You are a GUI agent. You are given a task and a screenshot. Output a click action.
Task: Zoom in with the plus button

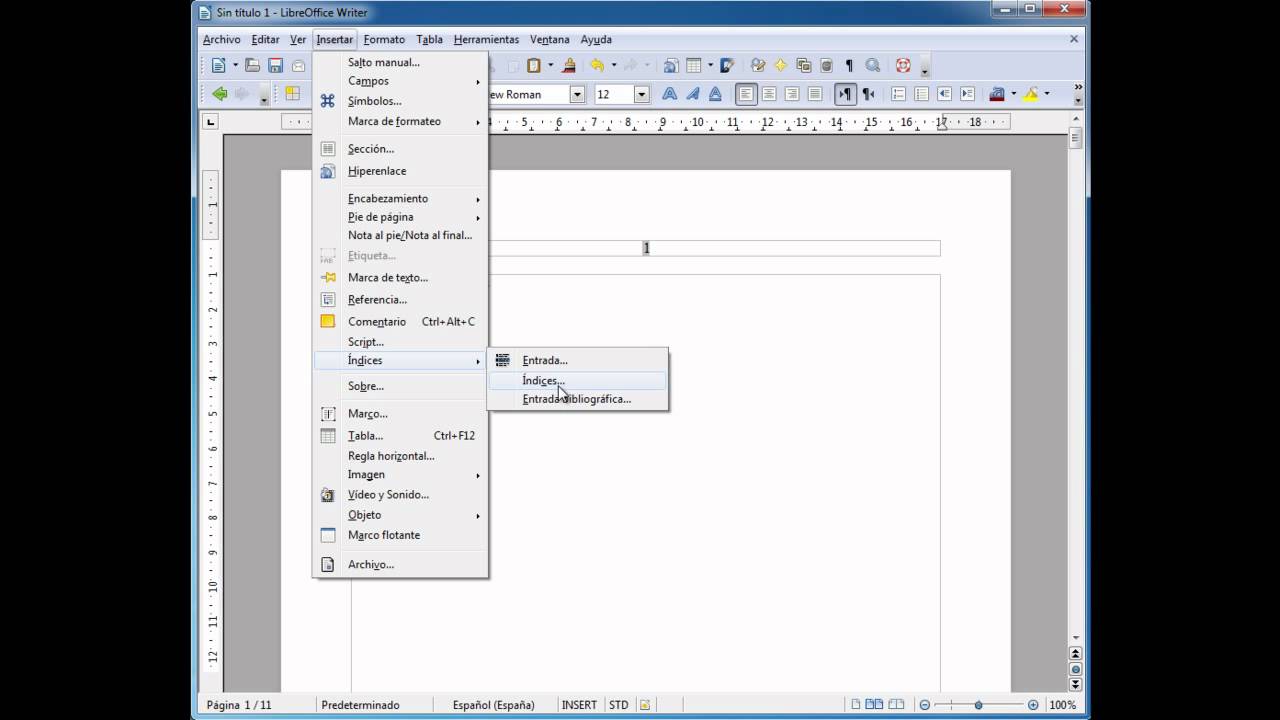1033,705
